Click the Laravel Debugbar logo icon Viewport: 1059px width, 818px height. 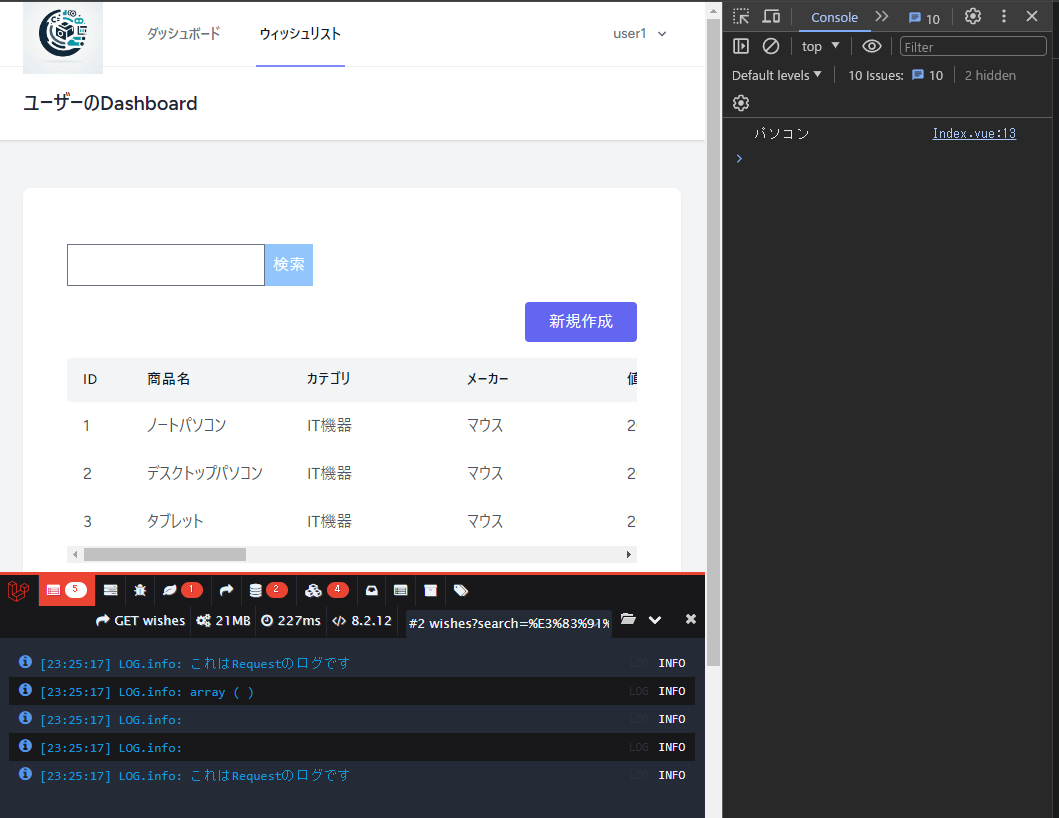point(18,591)
